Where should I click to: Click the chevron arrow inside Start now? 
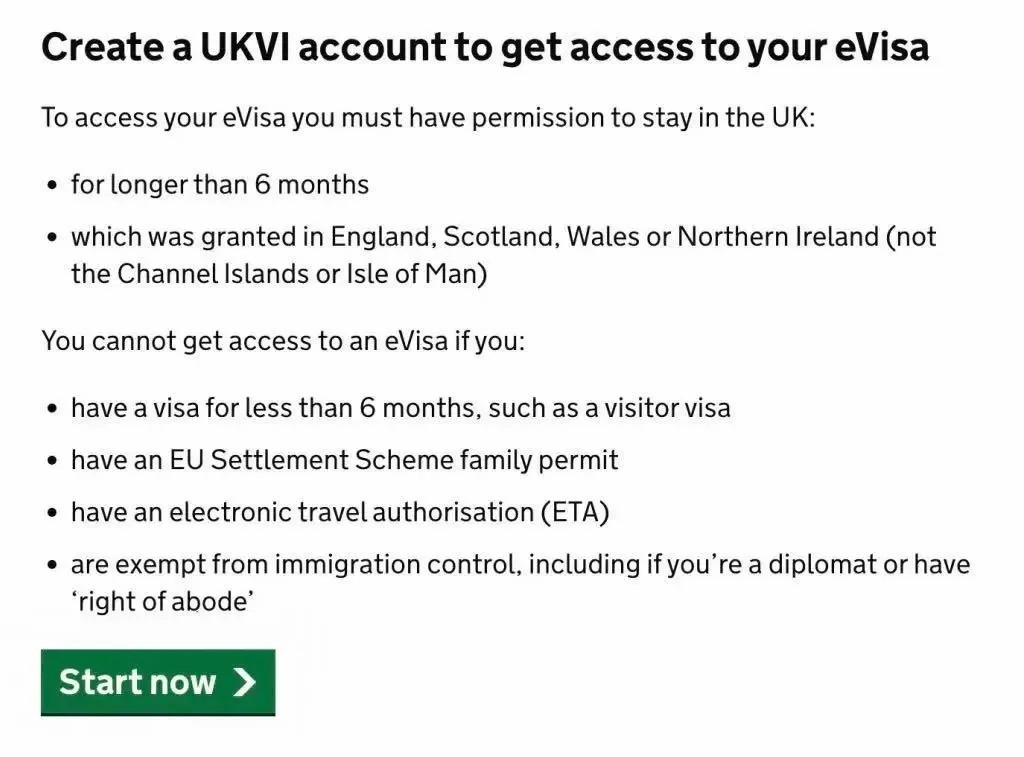tap(244, 682)
